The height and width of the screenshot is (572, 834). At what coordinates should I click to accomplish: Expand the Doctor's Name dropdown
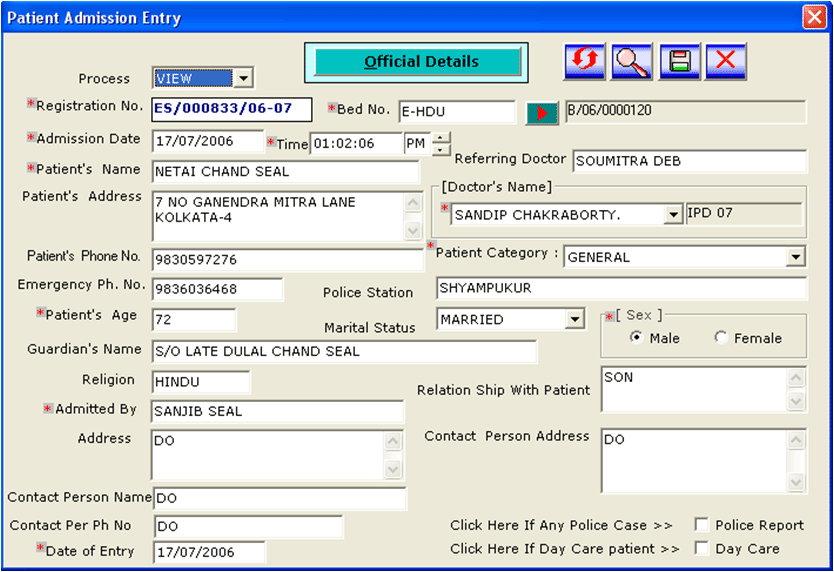tap(673, 215)
